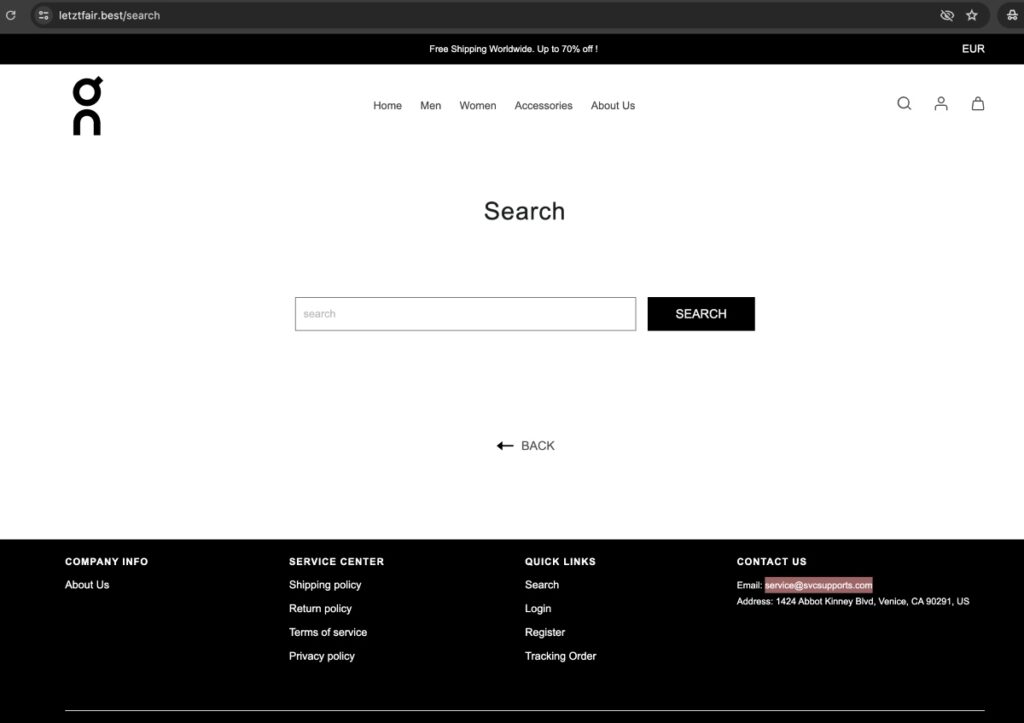Open the Men navigation menu
This screenshot has height=723, width=1024.
pos(430,106)
